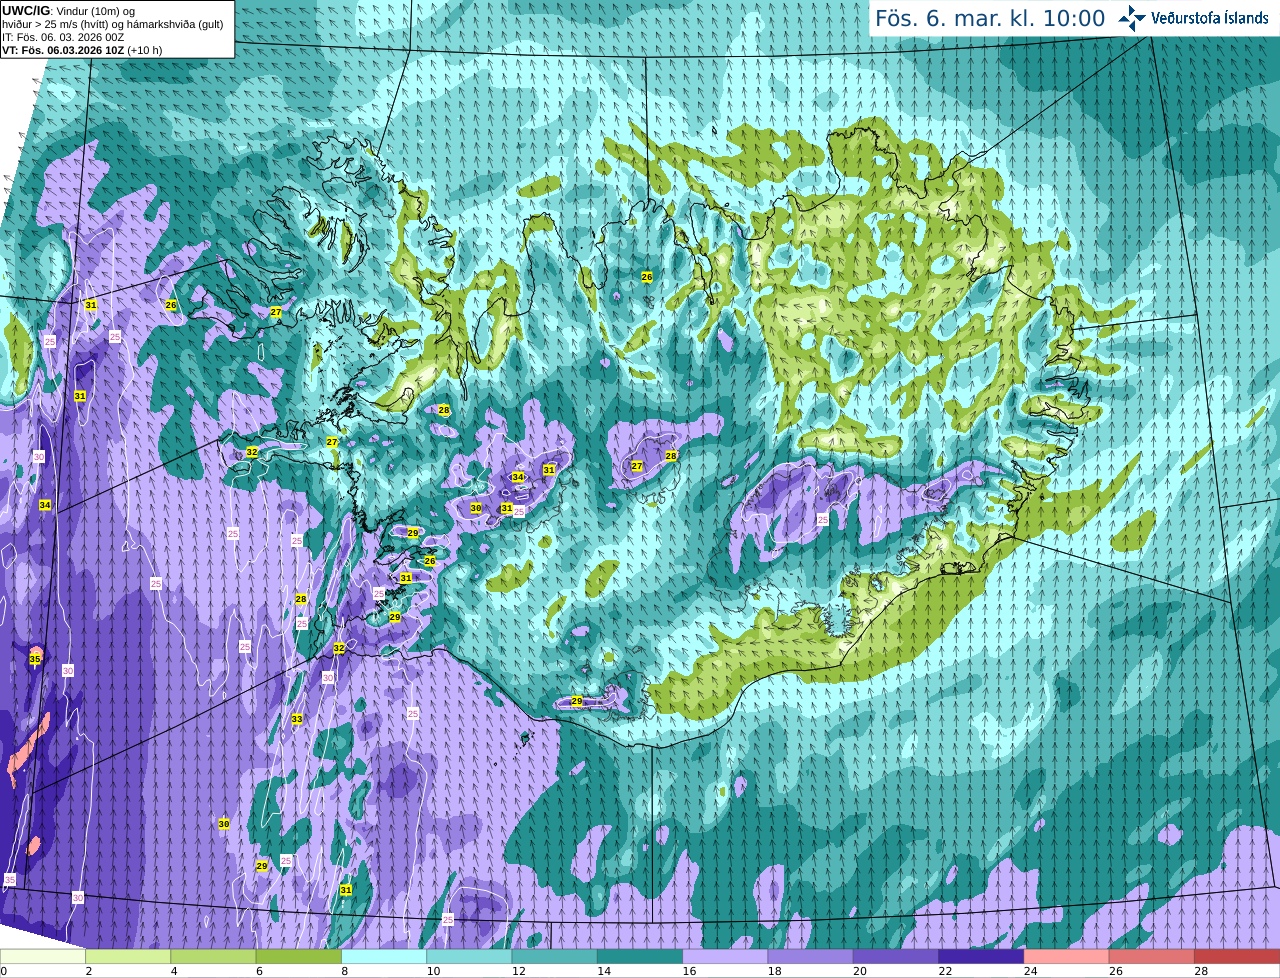This screenshot has width=1280, height=978.
Task: Pick the 18–20 m/s lavender swatch
Action: pyautogui.click(x=811, y=957)
